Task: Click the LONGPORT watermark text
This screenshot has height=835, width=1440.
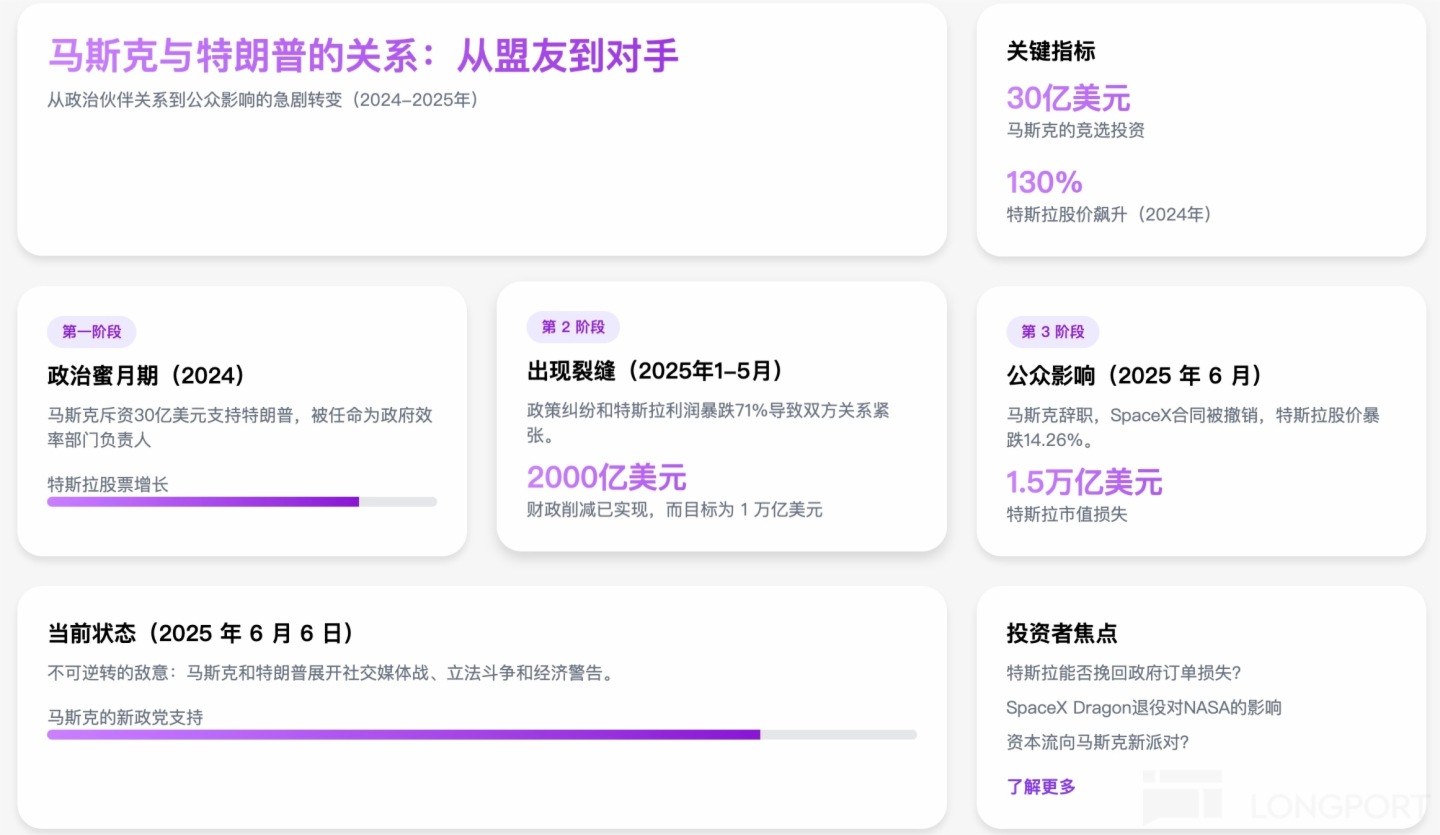Action: click(x=1340, y=806)
